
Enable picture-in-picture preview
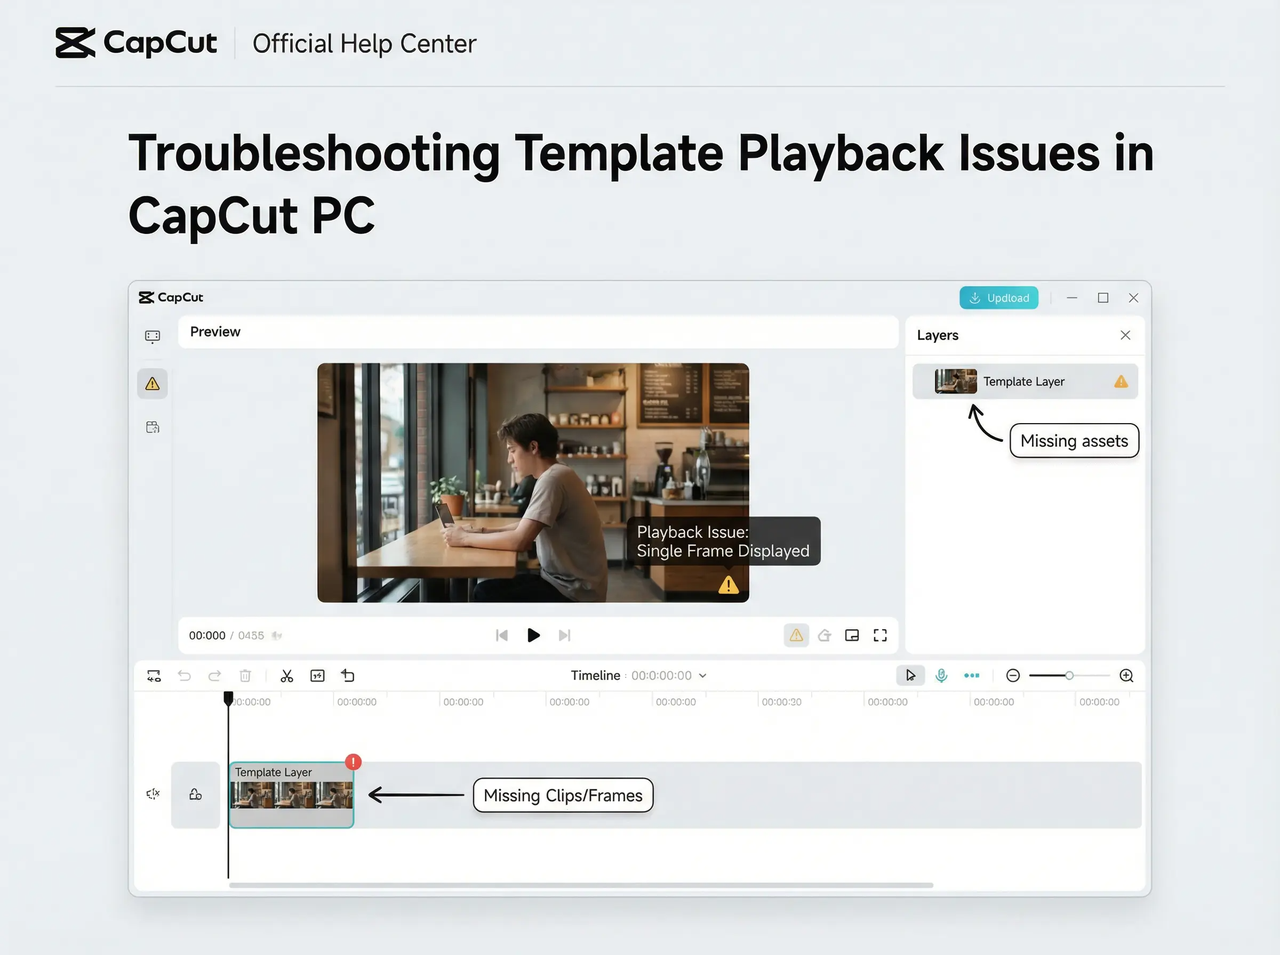pyautogui.click(x=852, y=635)
